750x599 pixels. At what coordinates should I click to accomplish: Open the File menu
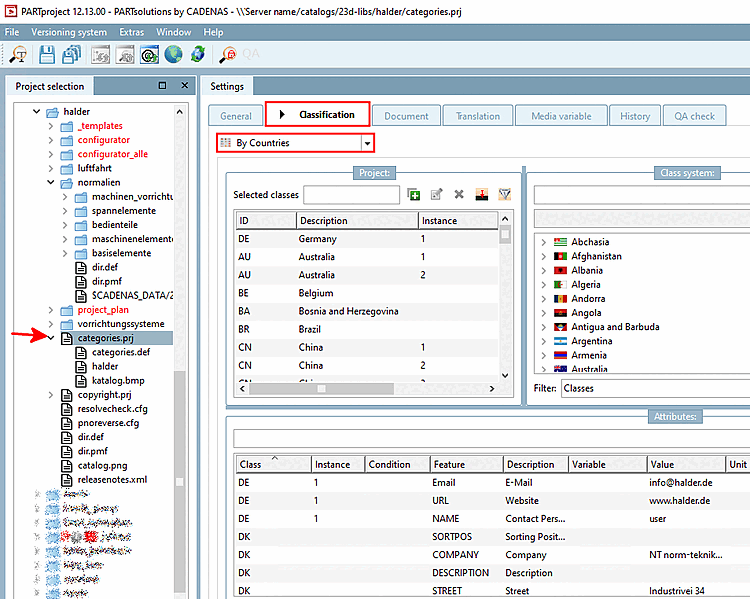click(12, 32)
